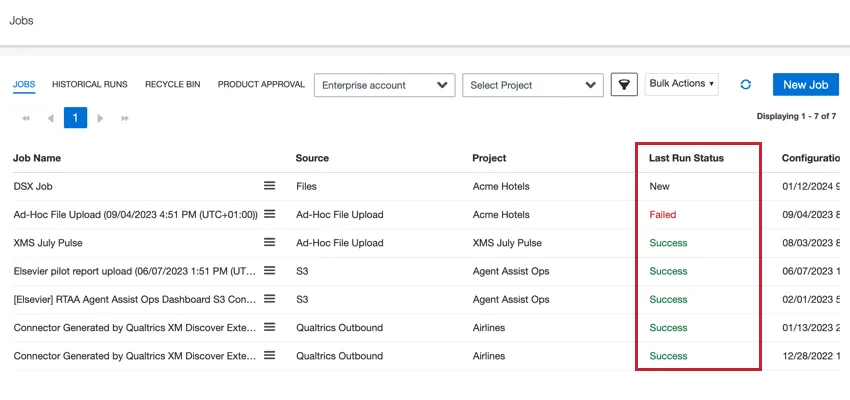The image size is (850, 400).
Task: Open hamburger menu for DSX Job
Action: click(x=269, y=186)
